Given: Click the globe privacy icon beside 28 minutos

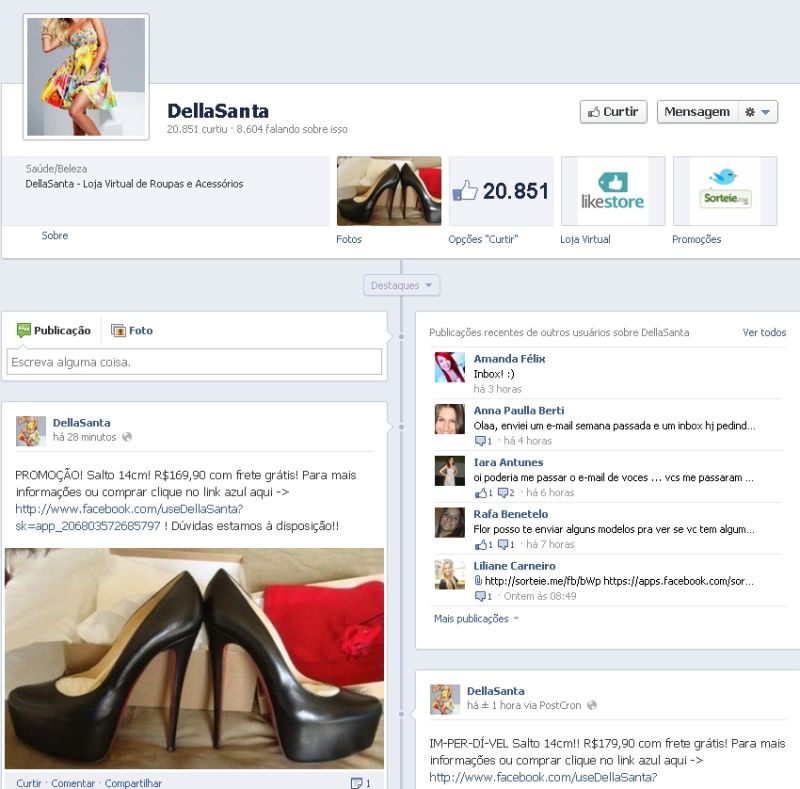Looking at the screenshot, I should [127, 437].
